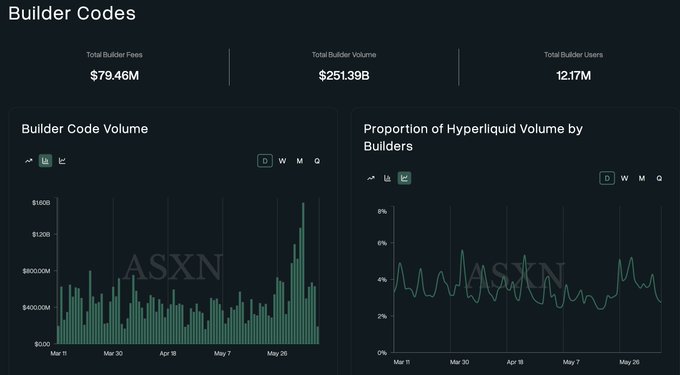Click the $79.46M Total Builder Fees value
680x375 pixels.
coord(114,75)
